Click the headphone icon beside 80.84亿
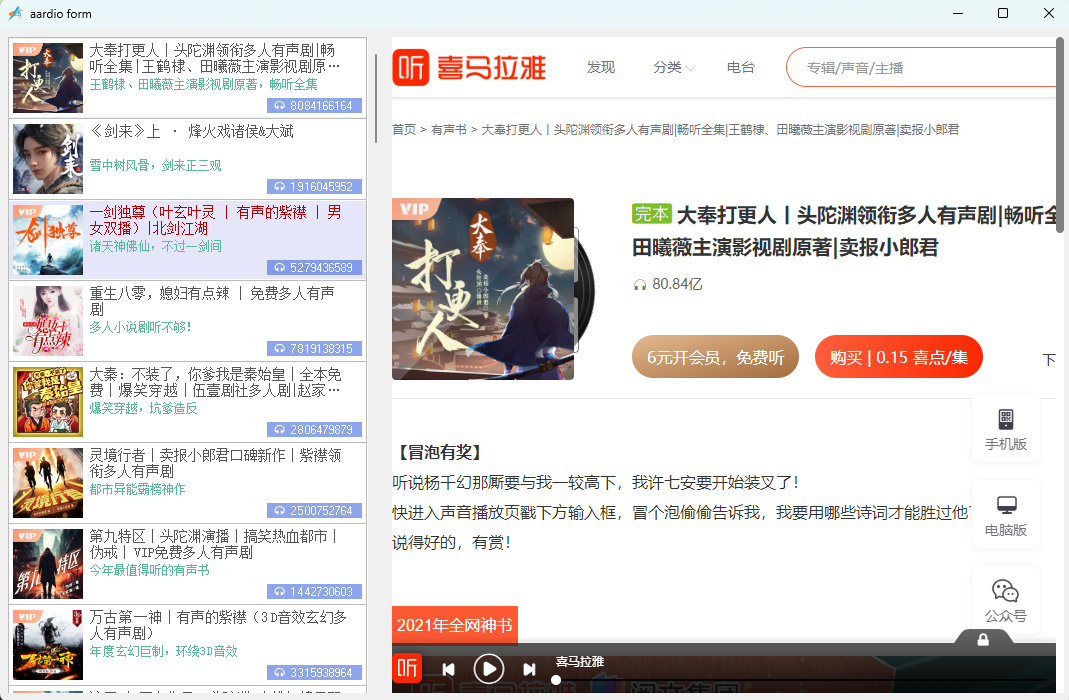 pos(639,285)
